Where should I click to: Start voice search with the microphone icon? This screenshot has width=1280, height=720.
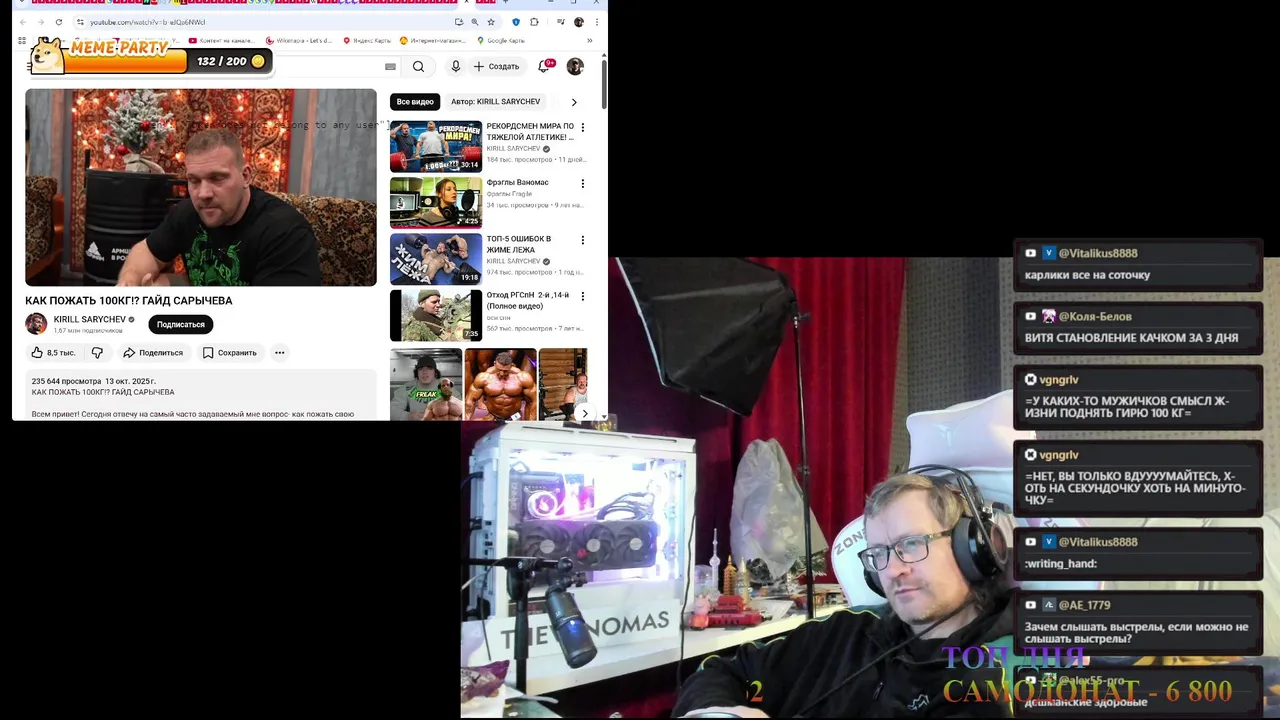click(x=455, y=66)
